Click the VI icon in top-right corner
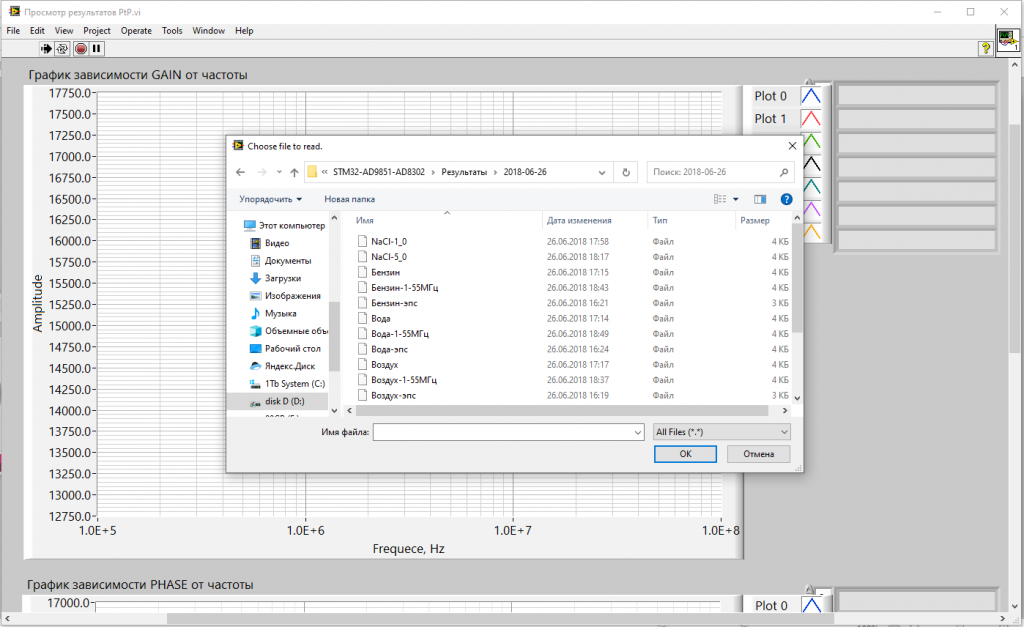The width and height of the screenshot is (1024, 627). (x=1008, y=40)
